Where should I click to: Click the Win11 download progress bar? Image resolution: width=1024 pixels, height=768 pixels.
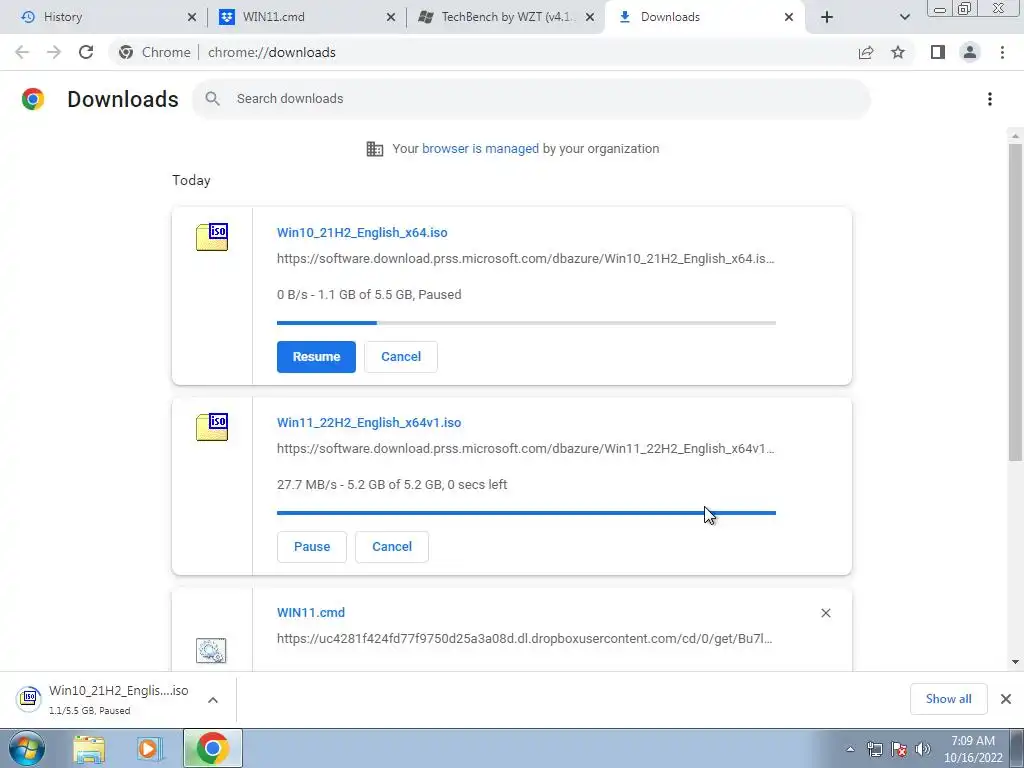pyautogui.click(x=526, y=513)
